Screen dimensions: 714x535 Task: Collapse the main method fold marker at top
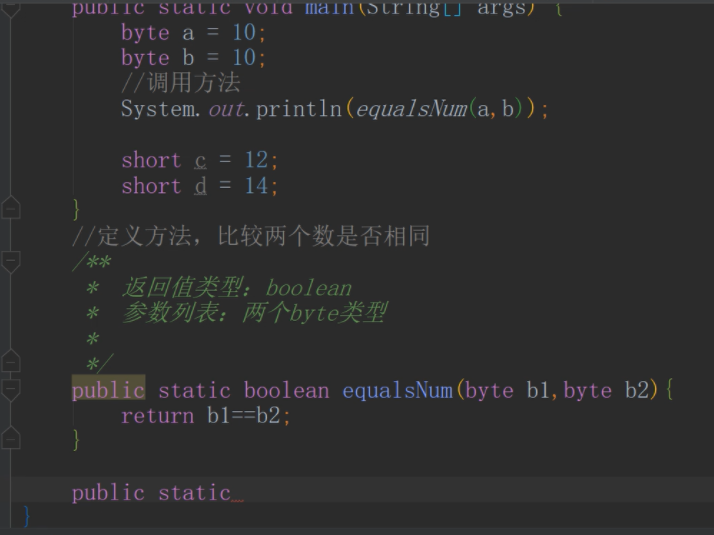click(x=10, y=9)
